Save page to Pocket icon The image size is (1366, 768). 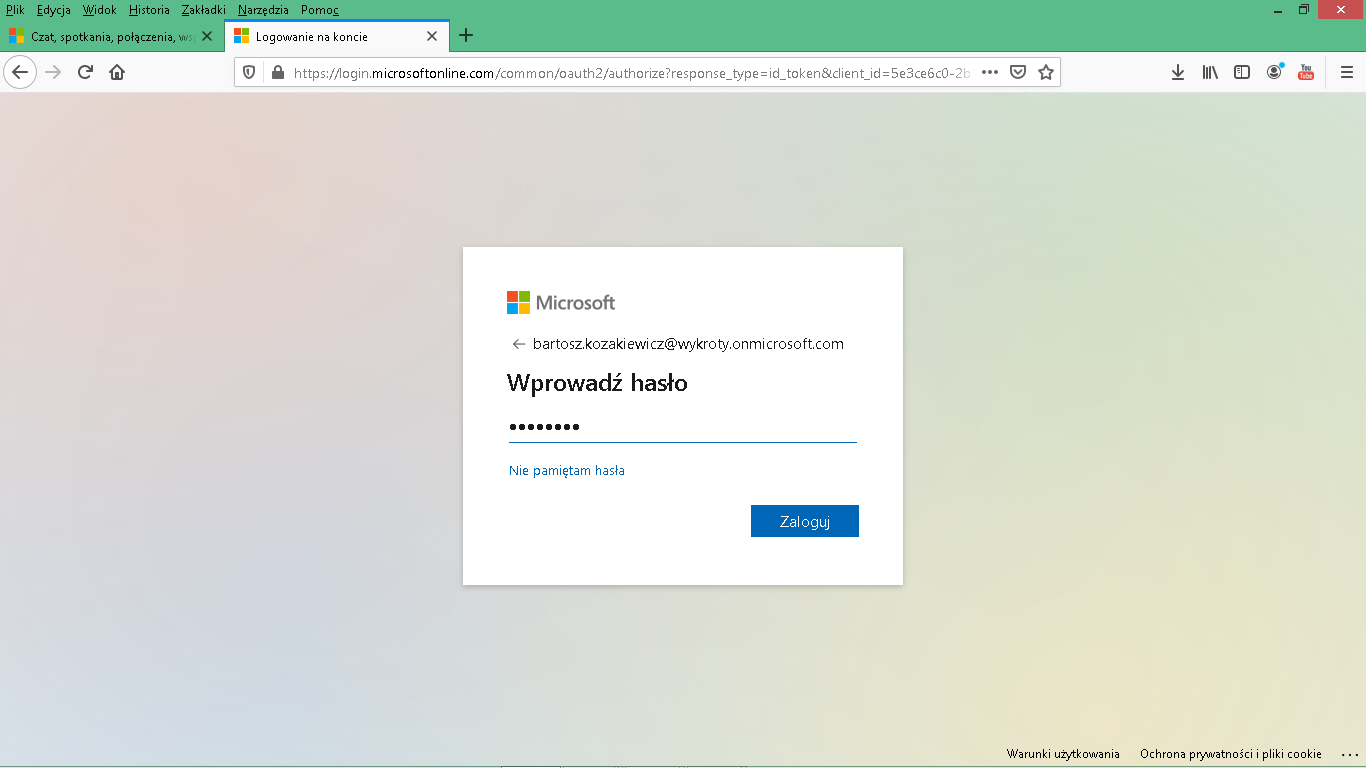[1018, 72]
